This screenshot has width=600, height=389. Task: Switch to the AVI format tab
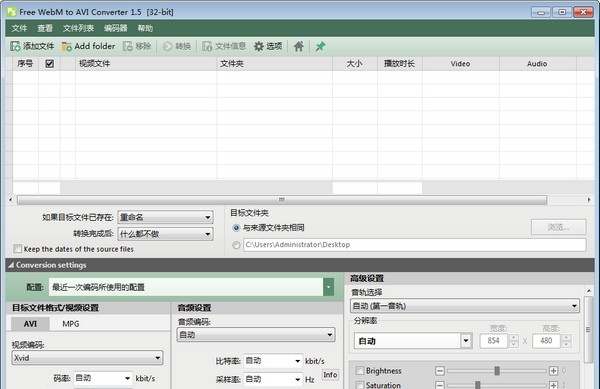coord(30,324)
